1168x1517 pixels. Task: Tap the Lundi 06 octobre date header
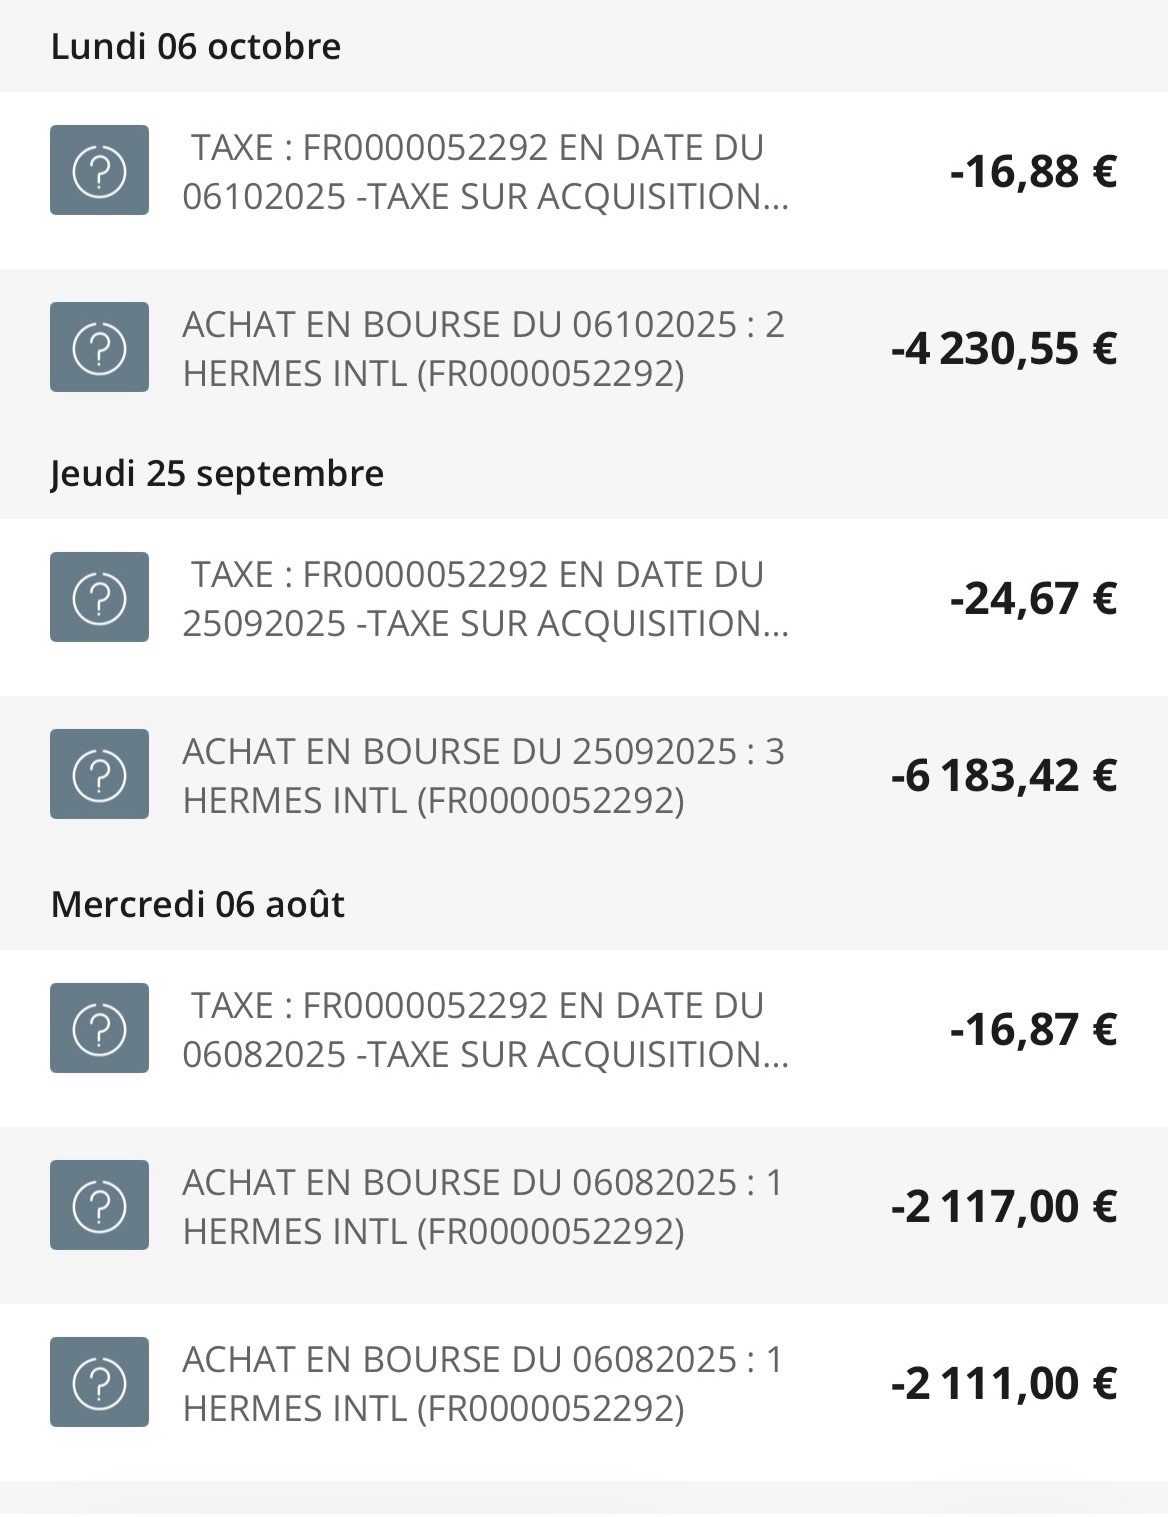coord(196,46)
